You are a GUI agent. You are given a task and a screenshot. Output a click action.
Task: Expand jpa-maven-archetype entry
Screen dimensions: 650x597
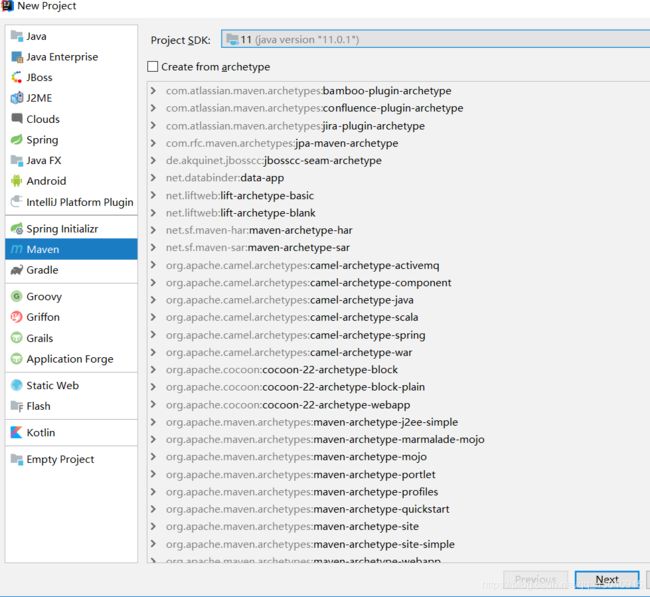(x=153, y=143)
